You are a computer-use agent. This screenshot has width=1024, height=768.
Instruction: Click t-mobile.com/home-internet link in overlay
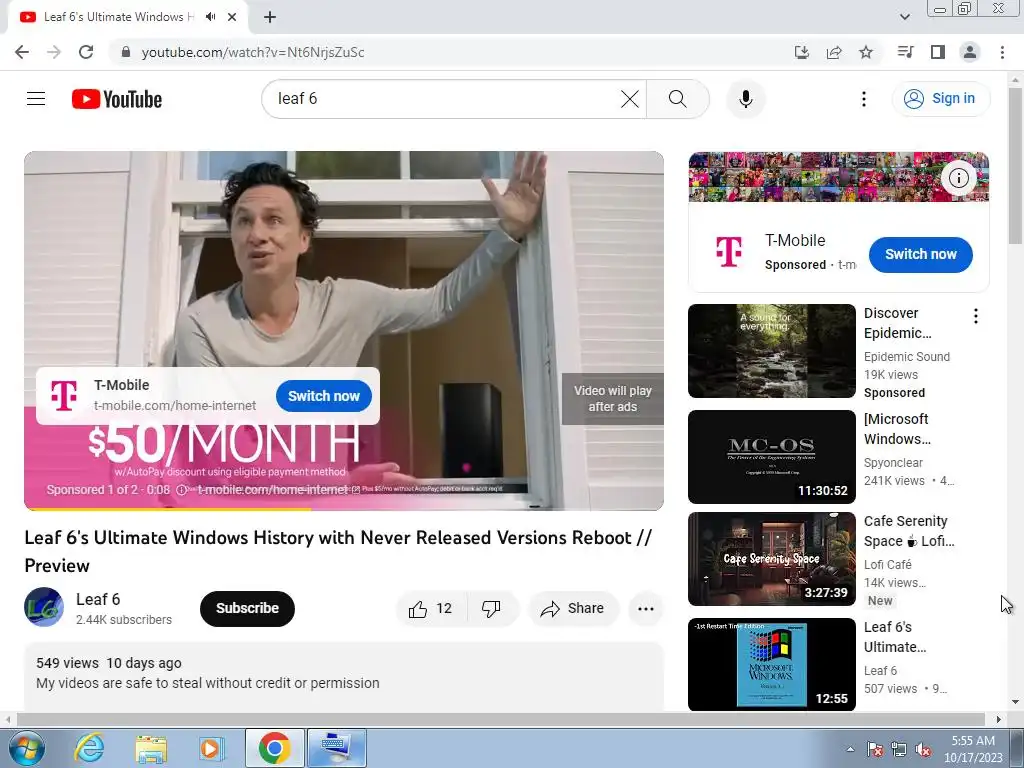click(x=175, y=406)
